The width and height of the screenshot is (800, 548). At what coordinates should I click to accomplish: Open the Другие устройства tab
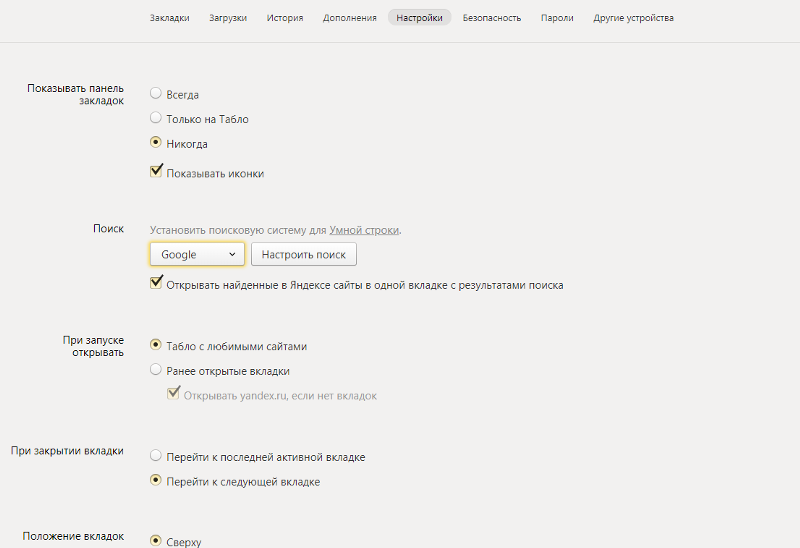(x=633, y=18)
